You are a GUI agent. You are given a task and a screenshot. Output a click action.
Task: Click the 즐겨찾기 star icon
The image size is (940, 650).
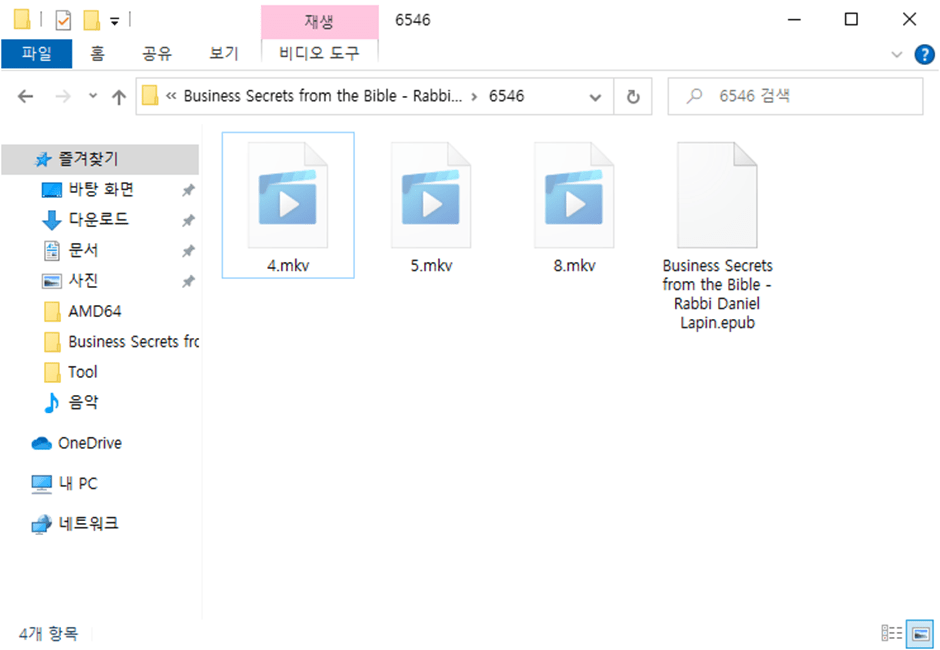(x=43, y=160)
